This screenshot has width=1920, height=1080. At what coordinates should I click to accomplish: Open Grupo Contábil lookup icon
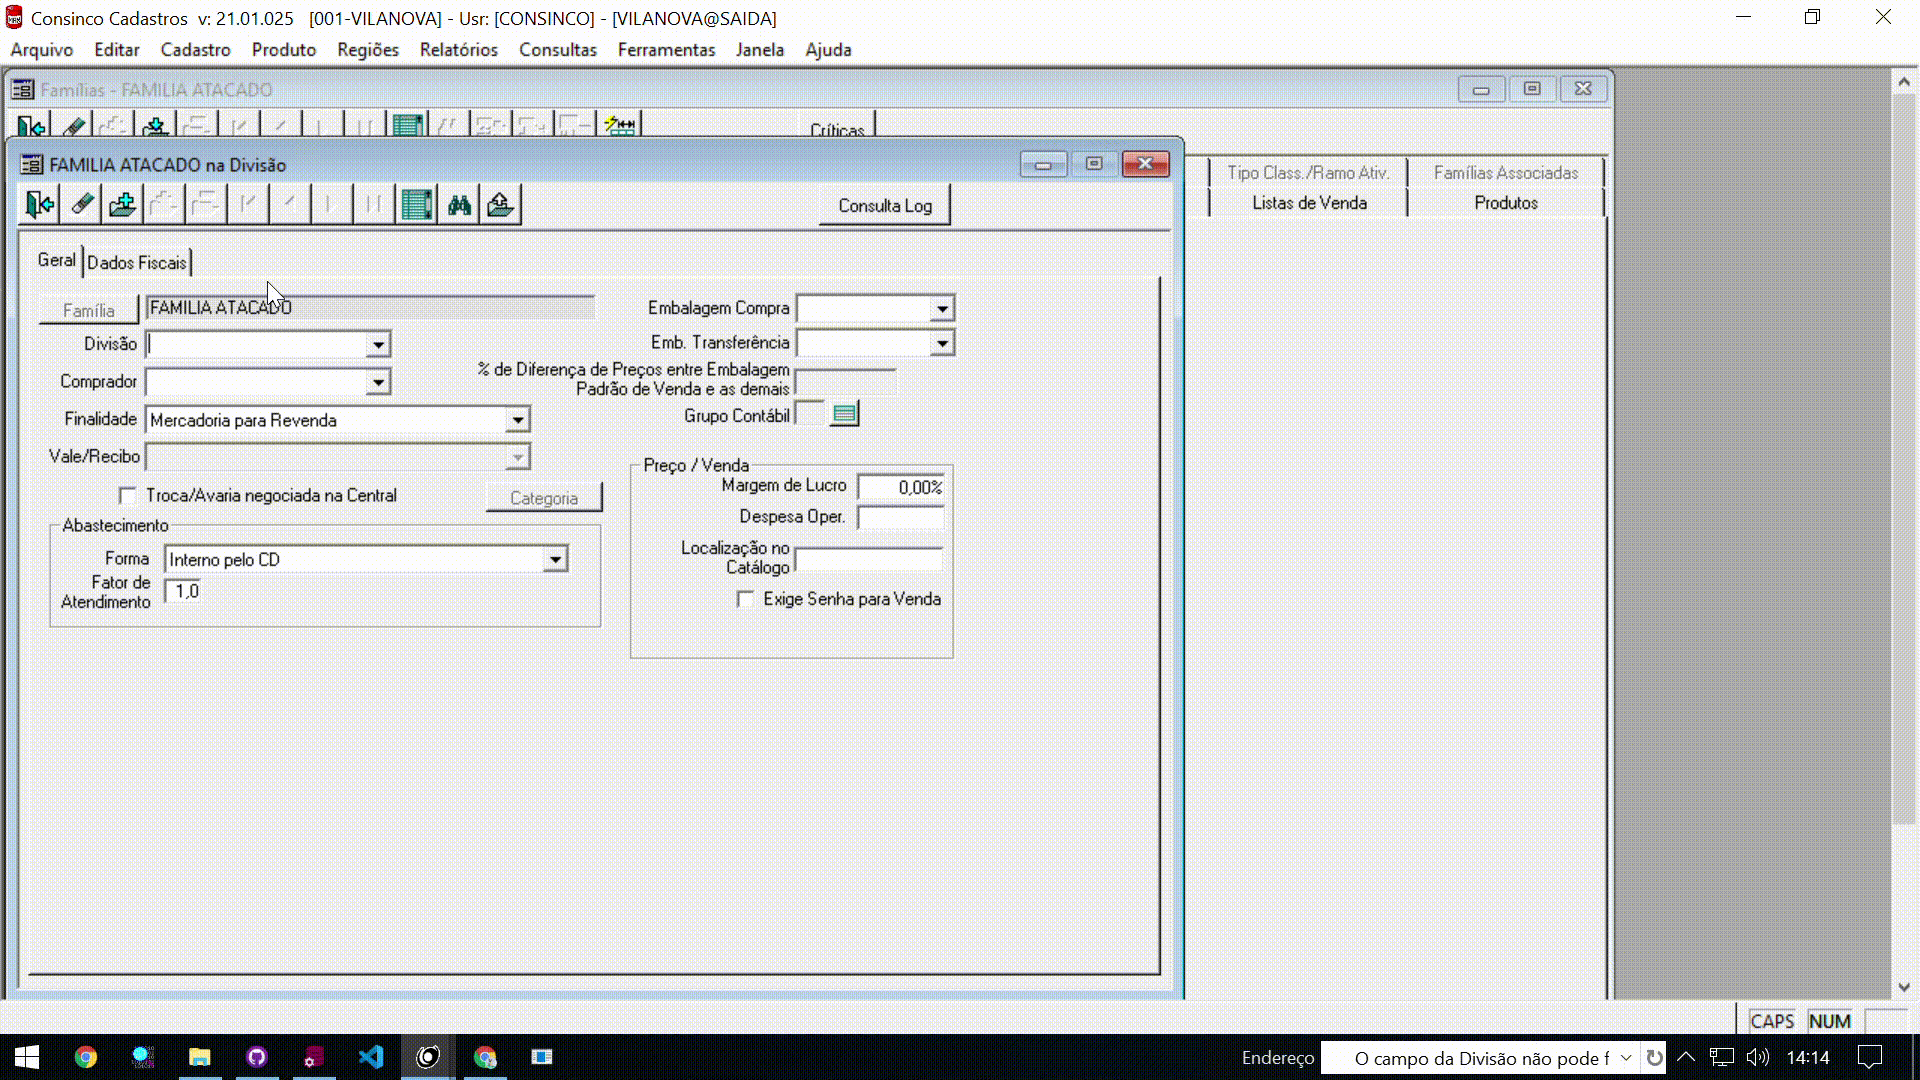(x=845, y=414)
